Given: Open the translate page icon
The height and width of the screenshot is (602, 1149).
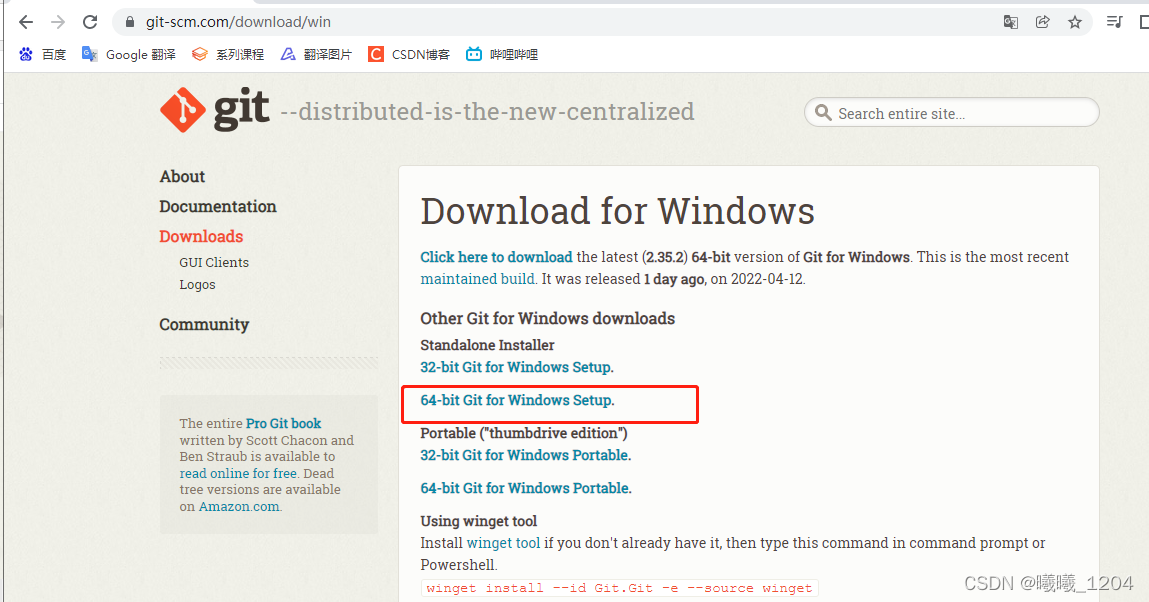Looking at the screenshot, I should 1011,22.
